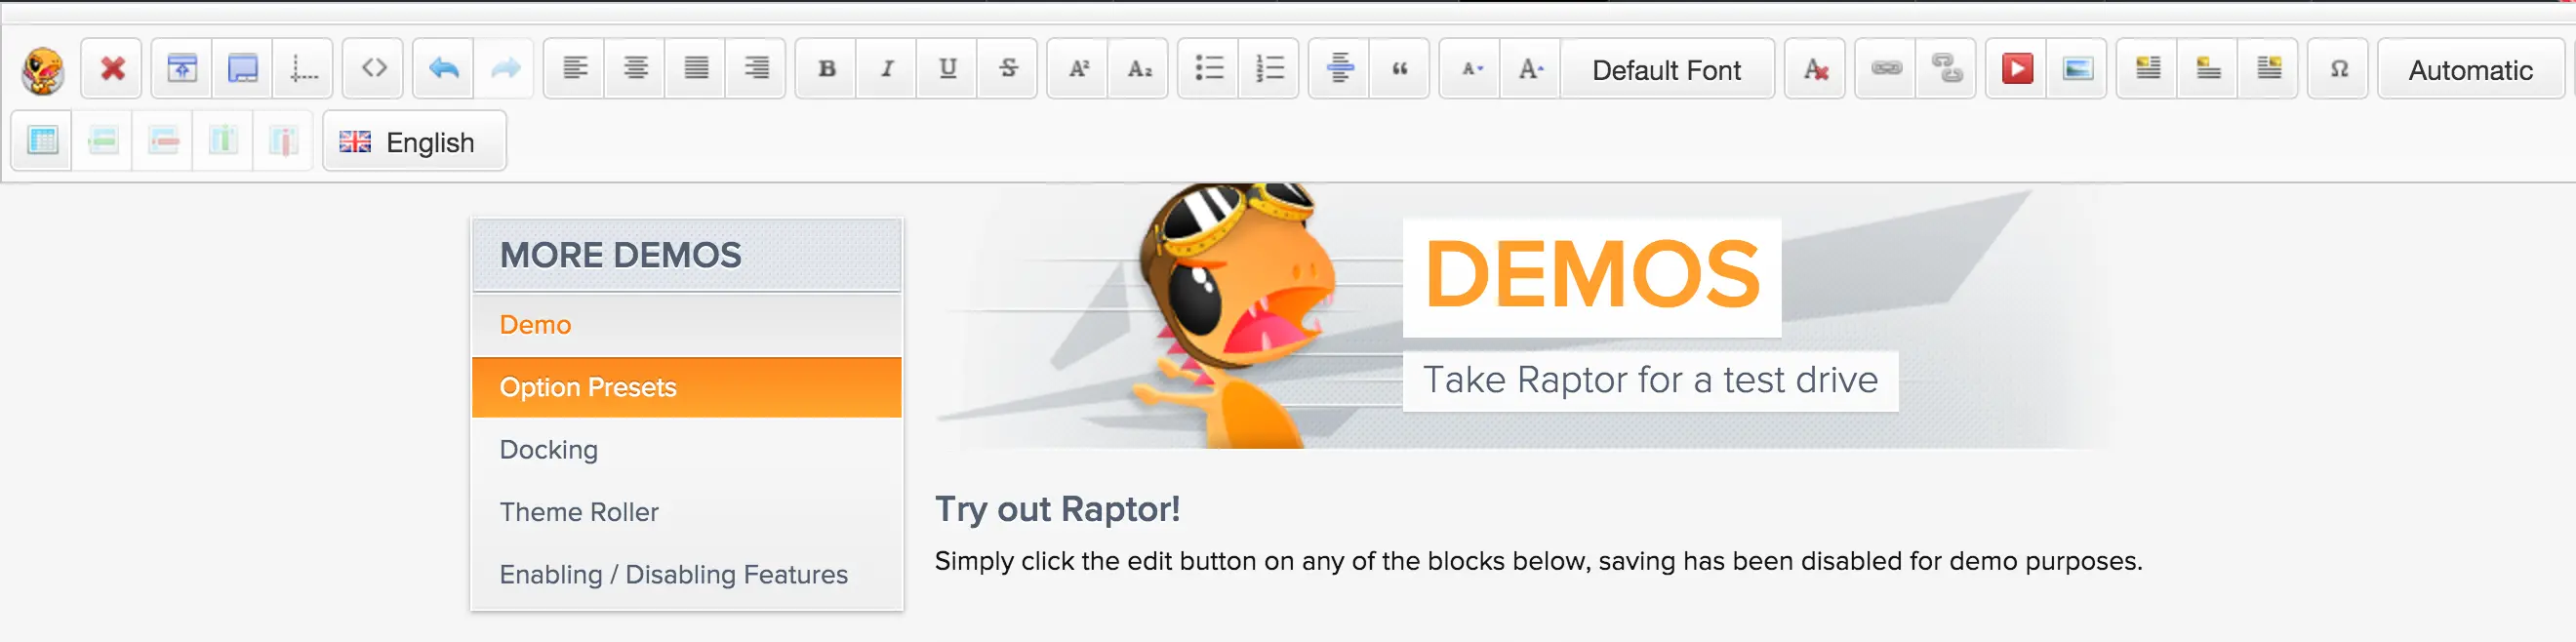This screenshot has height=642, width=2576.
Task: Center align the text
Action: coord(635,69)
